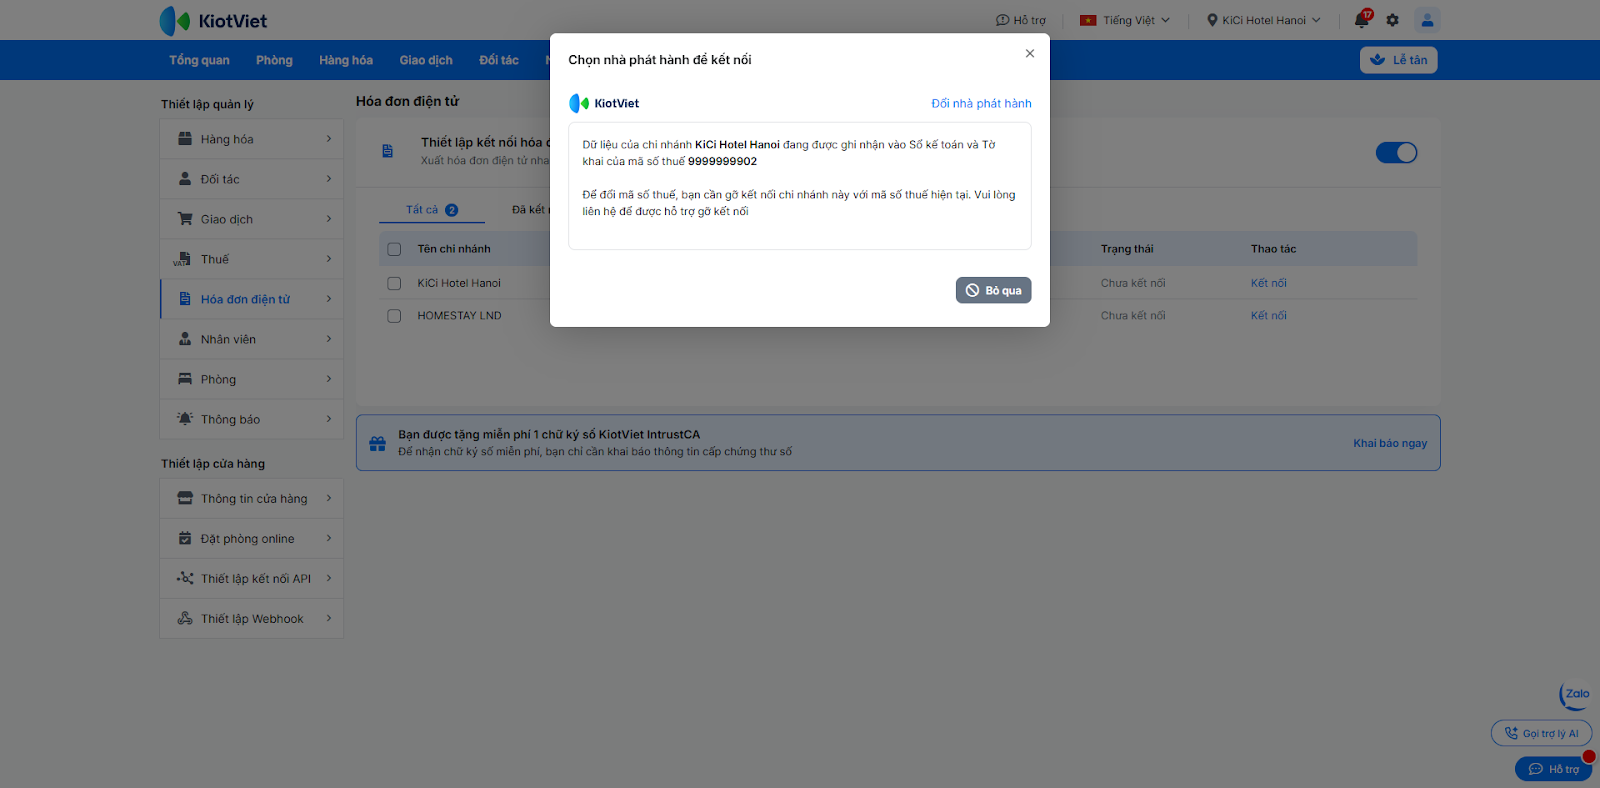The height and width of the screenshot is (788, 1600).
Task: Click the Tên chi nhánh column header
Action: [x=454, y=249]
